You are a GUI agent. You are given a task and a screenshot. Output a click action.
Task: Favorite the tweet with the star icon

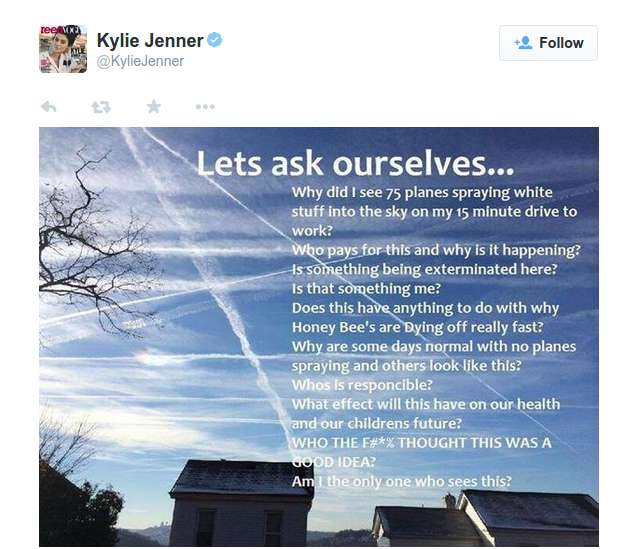click(154, 106)
